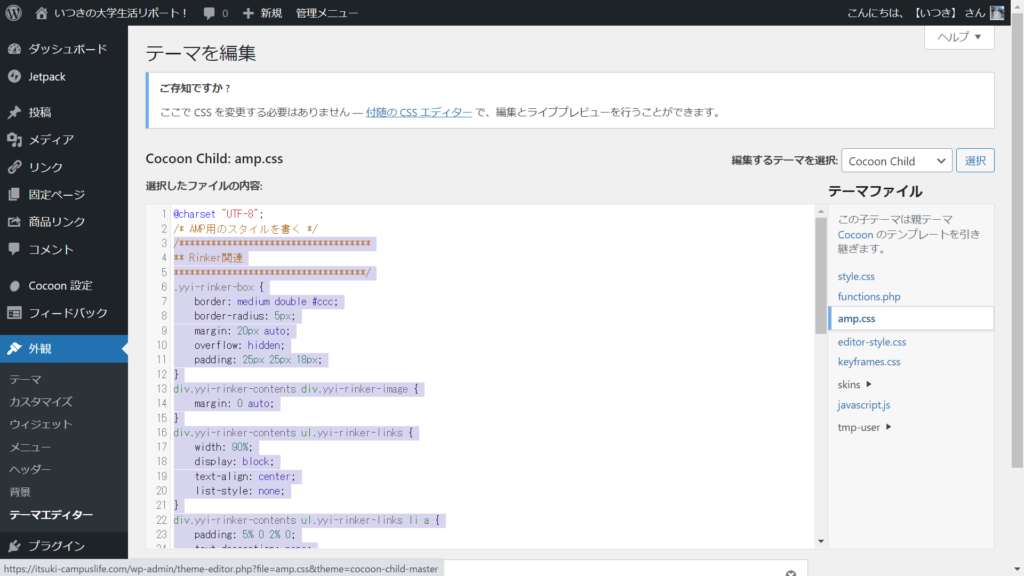The width and height of the screenshot is (1024, 576).
Task: Click the chain link icon for リンク
Action: (x=14, y=167)
